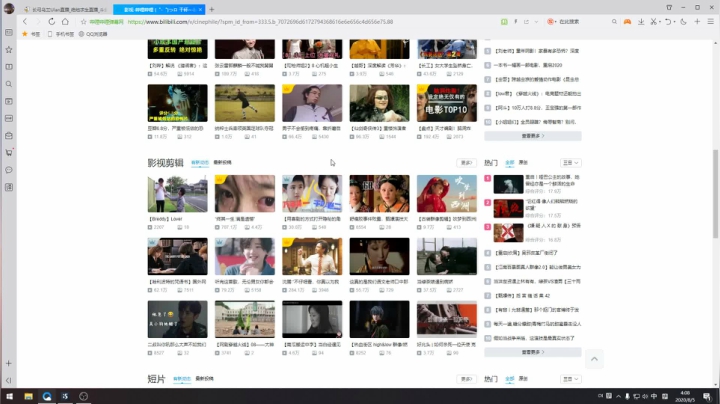Screen dimensions: 720x404
Task: Open the downloads icon in toolbar
Action: tap(641, 22)
